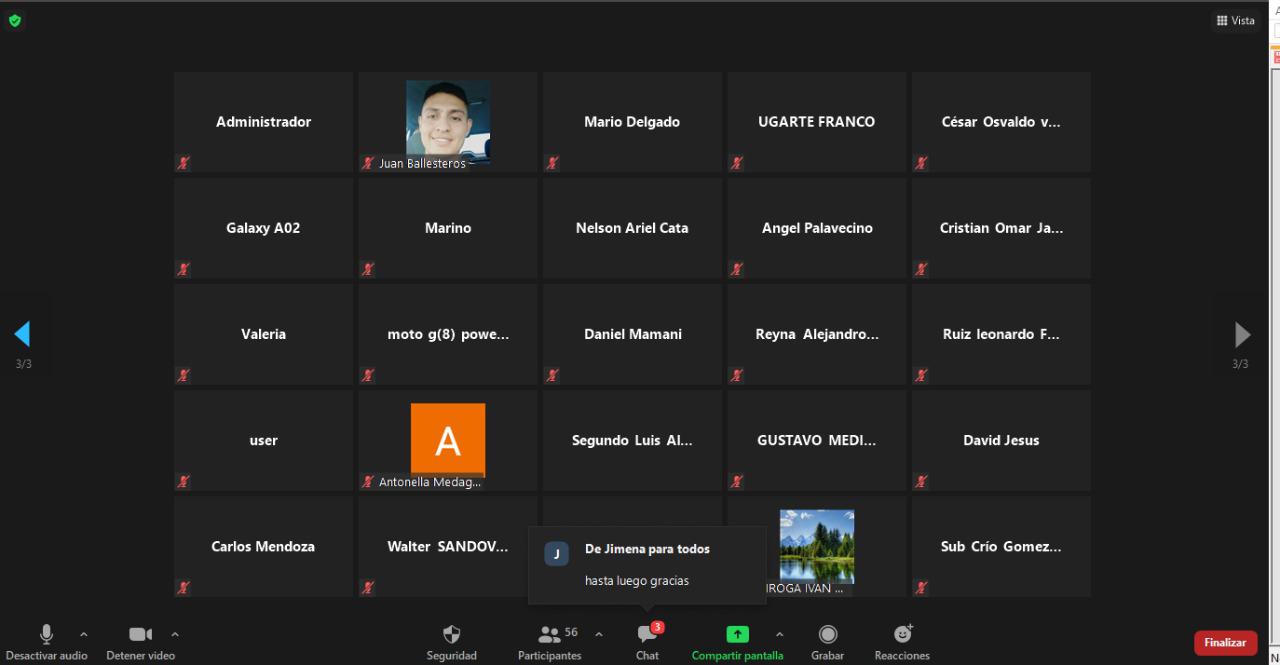Viewport: 1280px width, 665px height.
Task: Open the Reacciones emoji icon
Action: click(x=902, y=635)
